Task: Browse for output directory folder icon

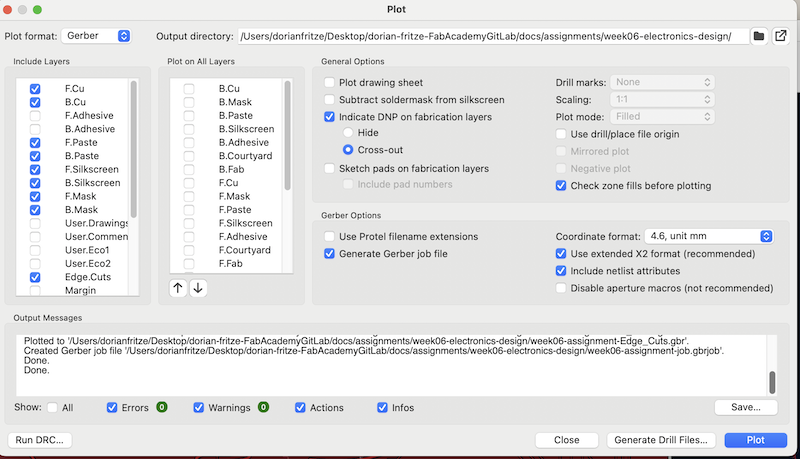Action: [x=759, y=36]
